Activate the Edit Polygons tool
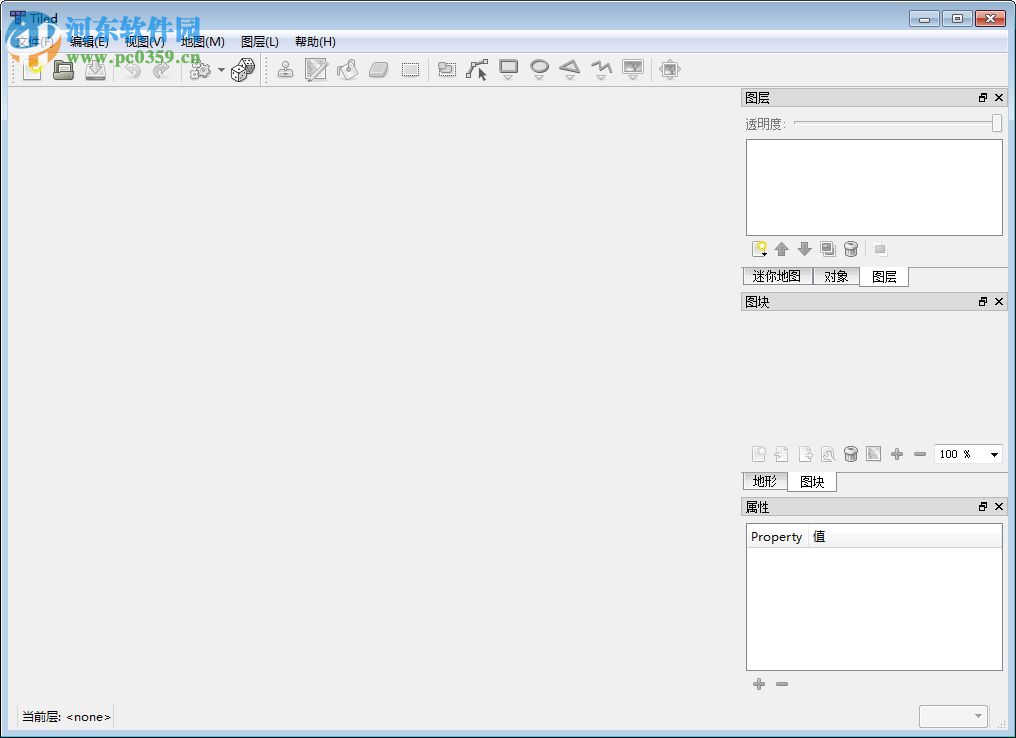This screenshot has height=738, width=1016. (477, 70)
